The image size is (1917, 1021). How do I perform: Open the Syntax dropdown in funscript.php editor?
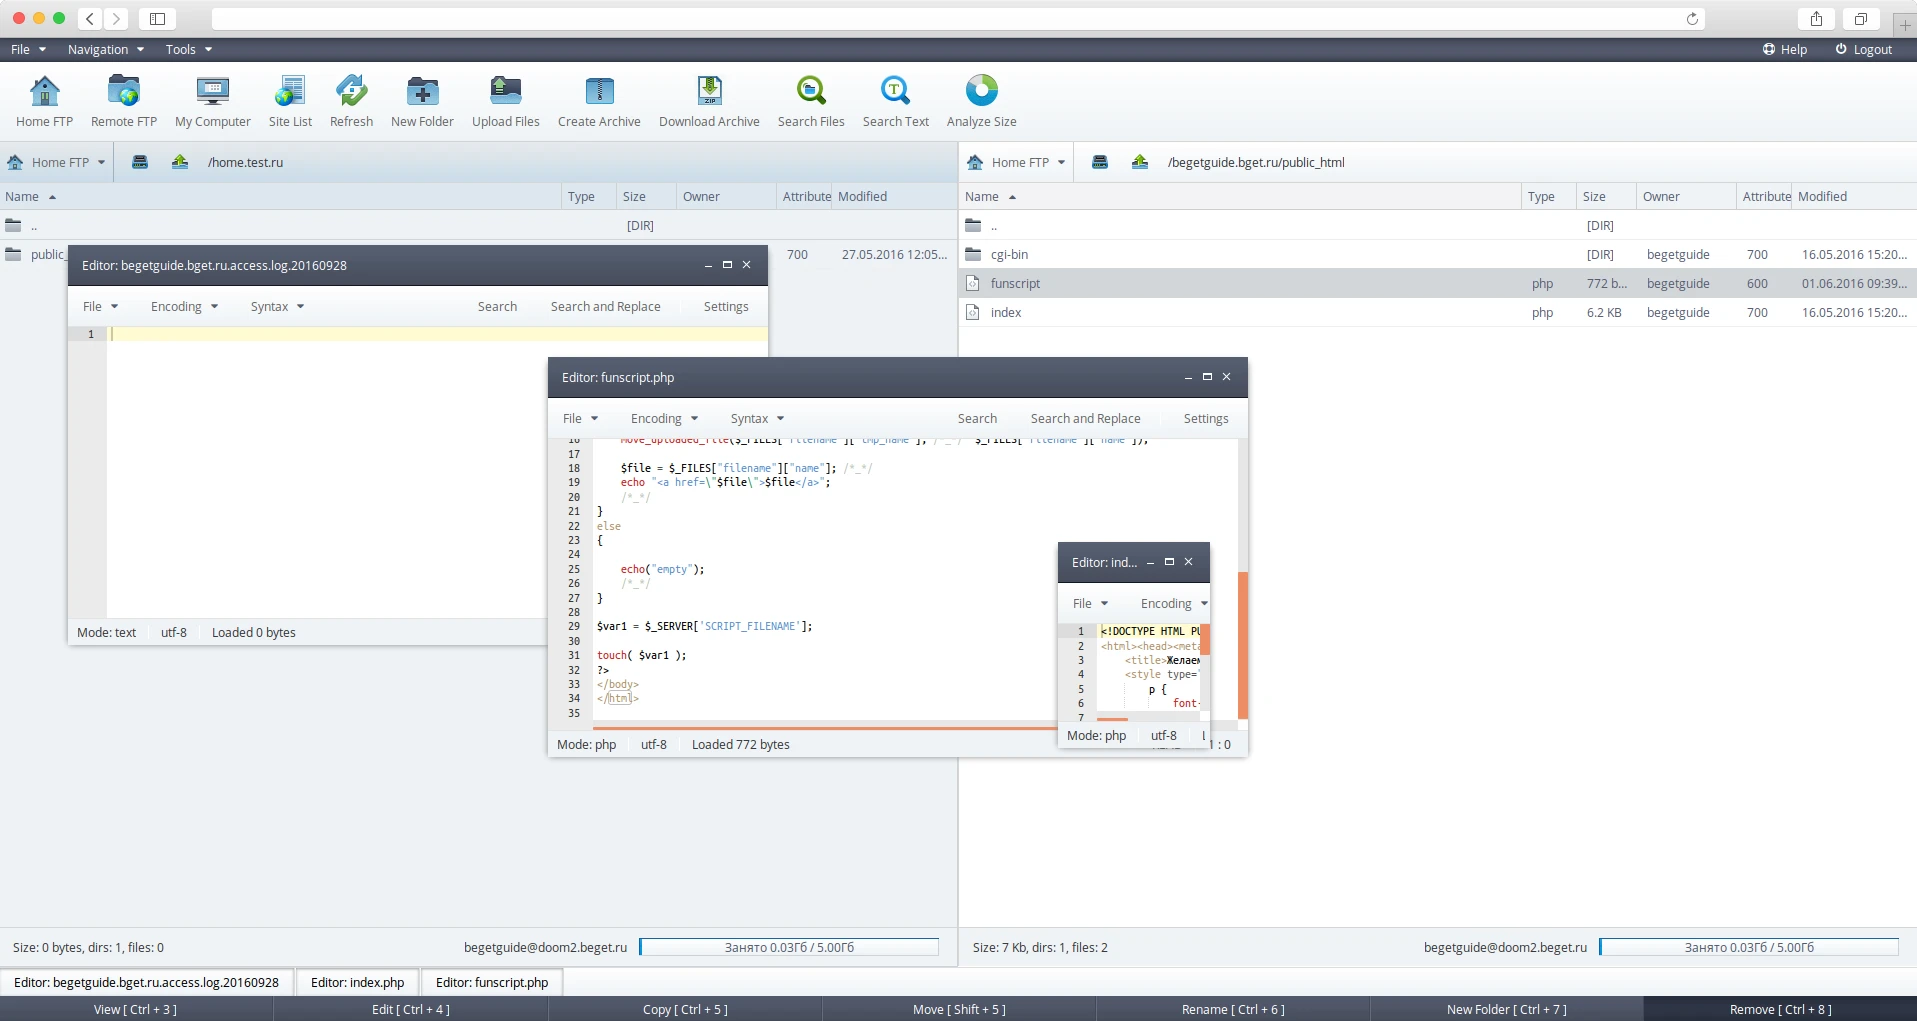[x=756, y=418]
